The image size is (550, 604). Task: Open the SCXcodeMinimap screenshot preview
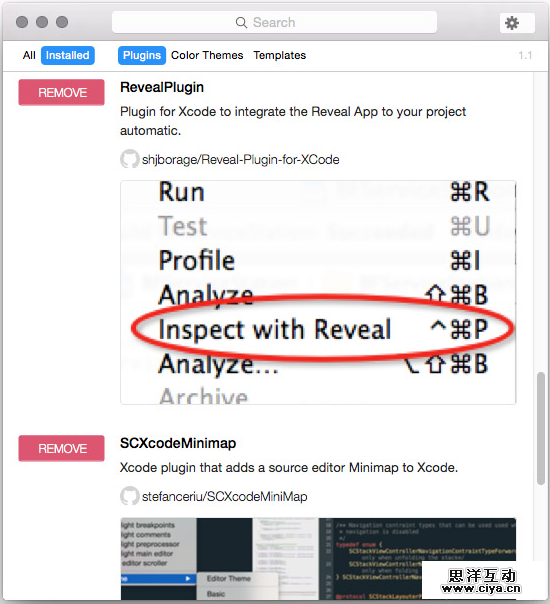coord(318,559)
